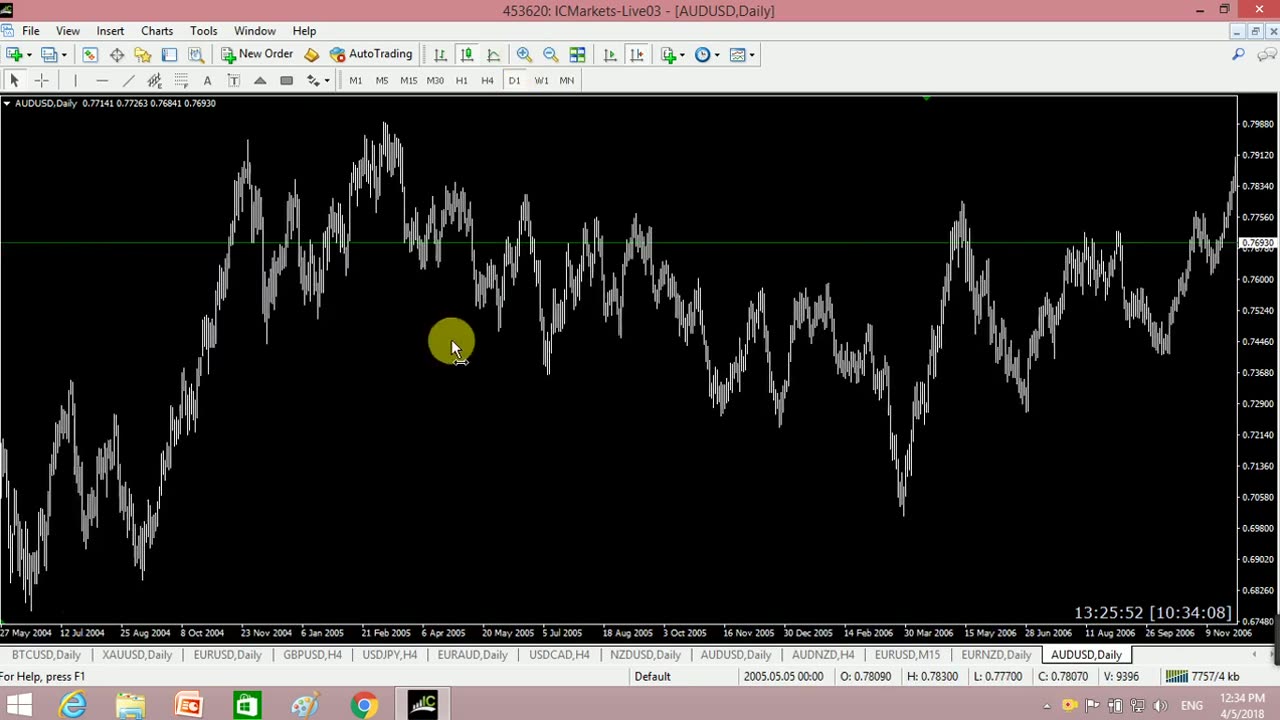Screen dimensions: 1280x720
Task: Click the Default profile in status bar
Action: tap(652, 677)
